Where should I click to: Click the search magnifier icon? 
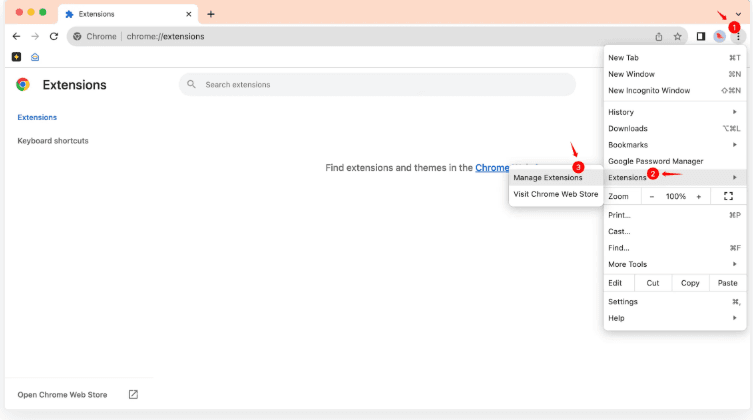click(x=191, y=84)
